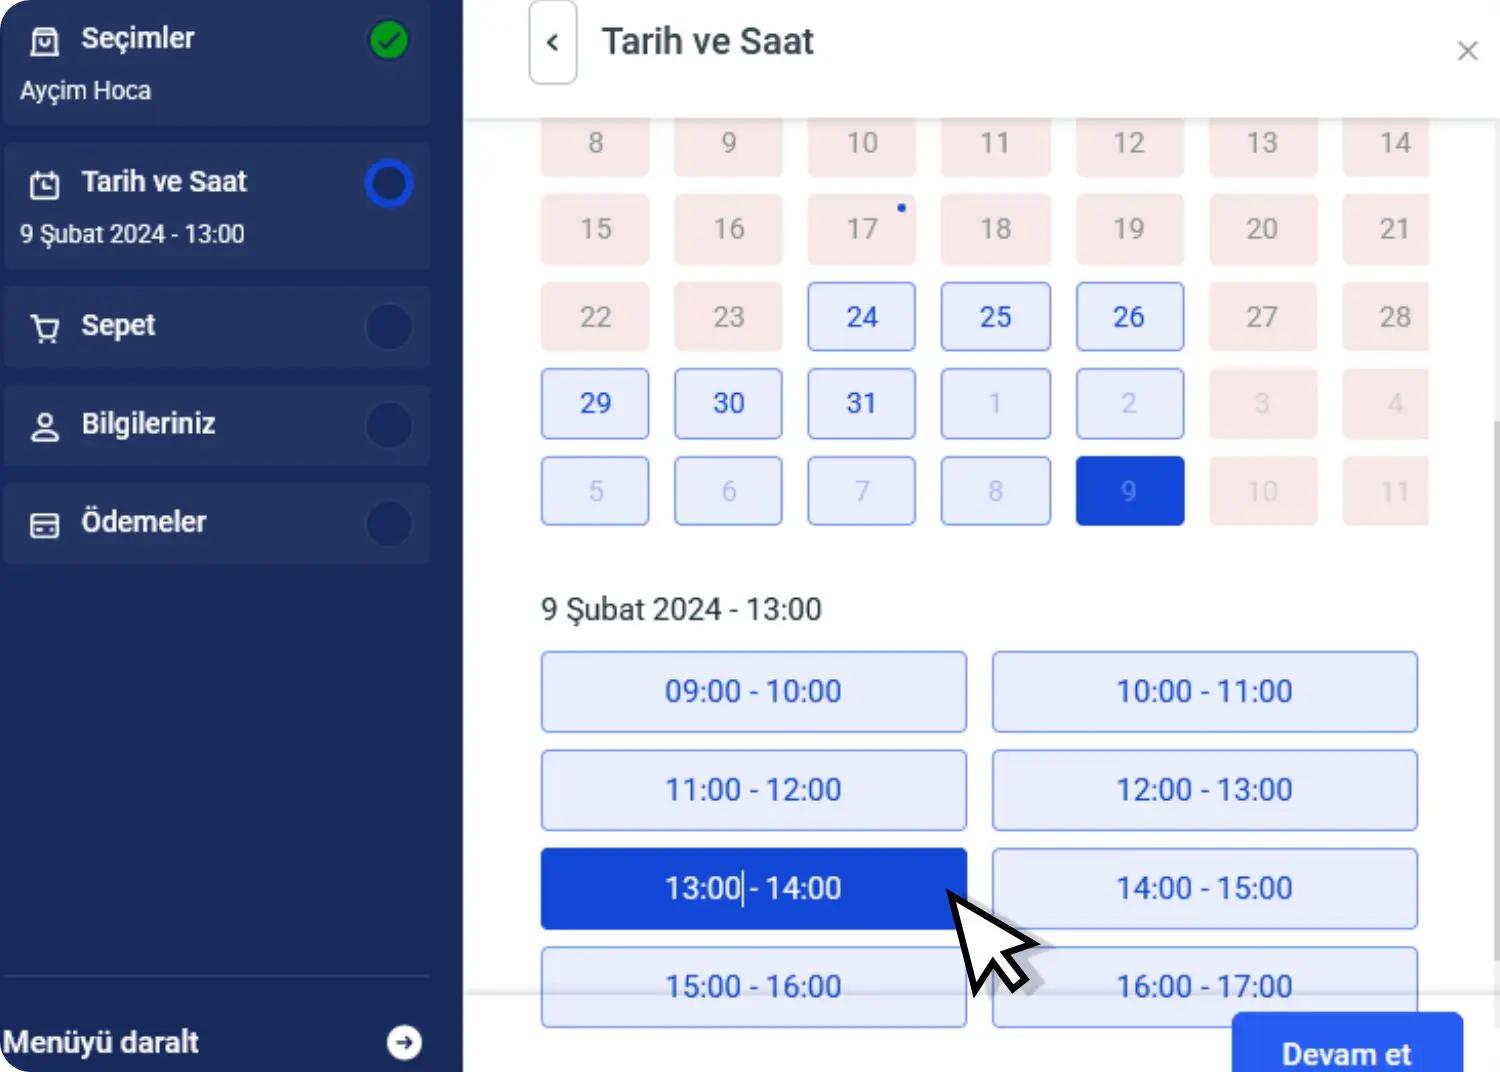Click the green Seçimler completed checkmark
The width and height of the screenshot is (1500, 1072).
click(x=388, y=41)
